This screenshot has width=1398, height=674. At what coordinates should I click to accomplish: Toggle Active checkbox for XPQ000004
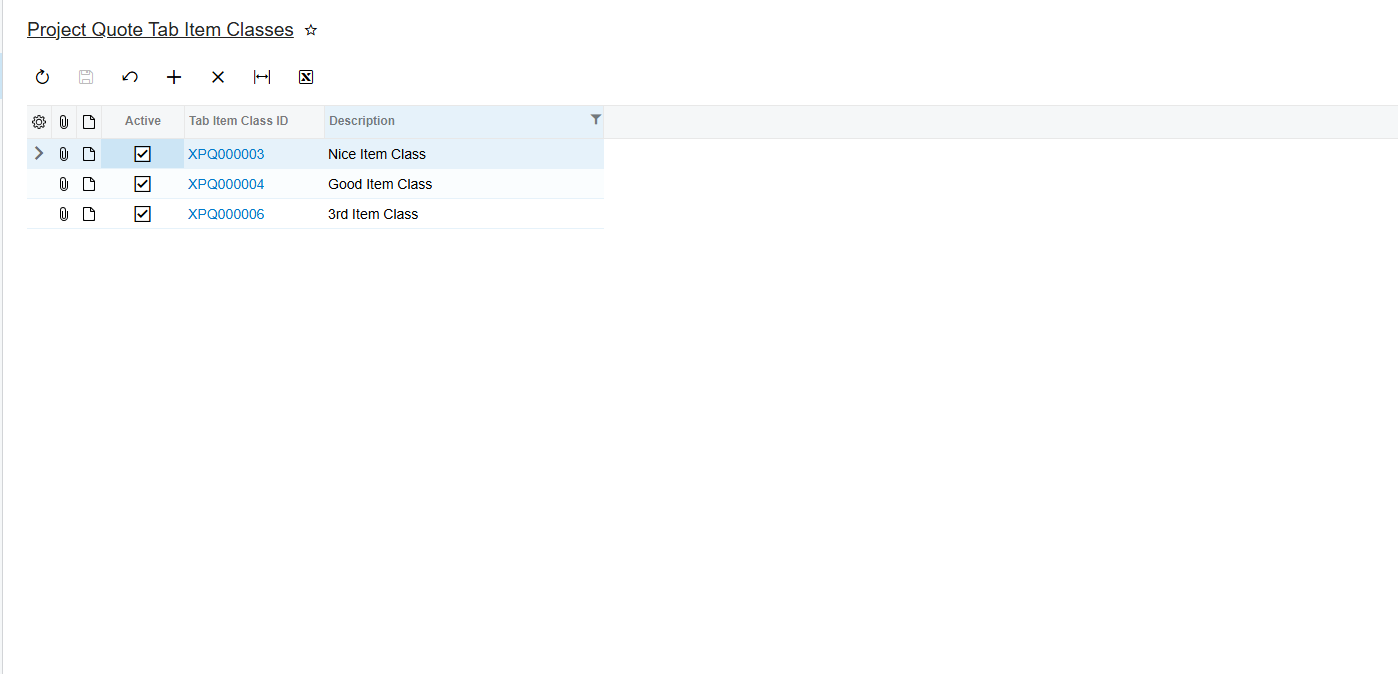click(142, 184)
